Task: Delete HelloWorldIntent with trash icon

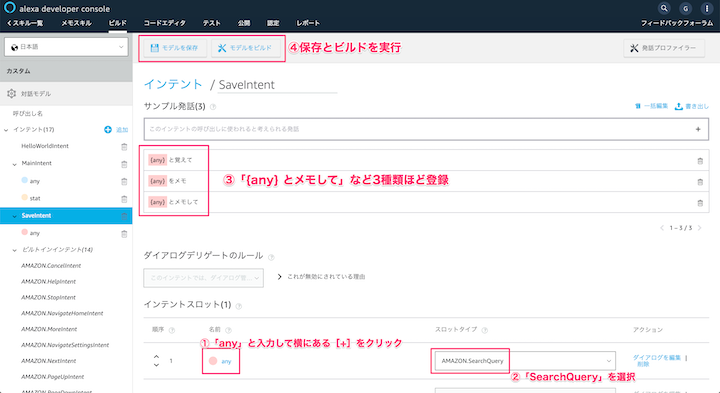Action: click(x=124, y=146)
